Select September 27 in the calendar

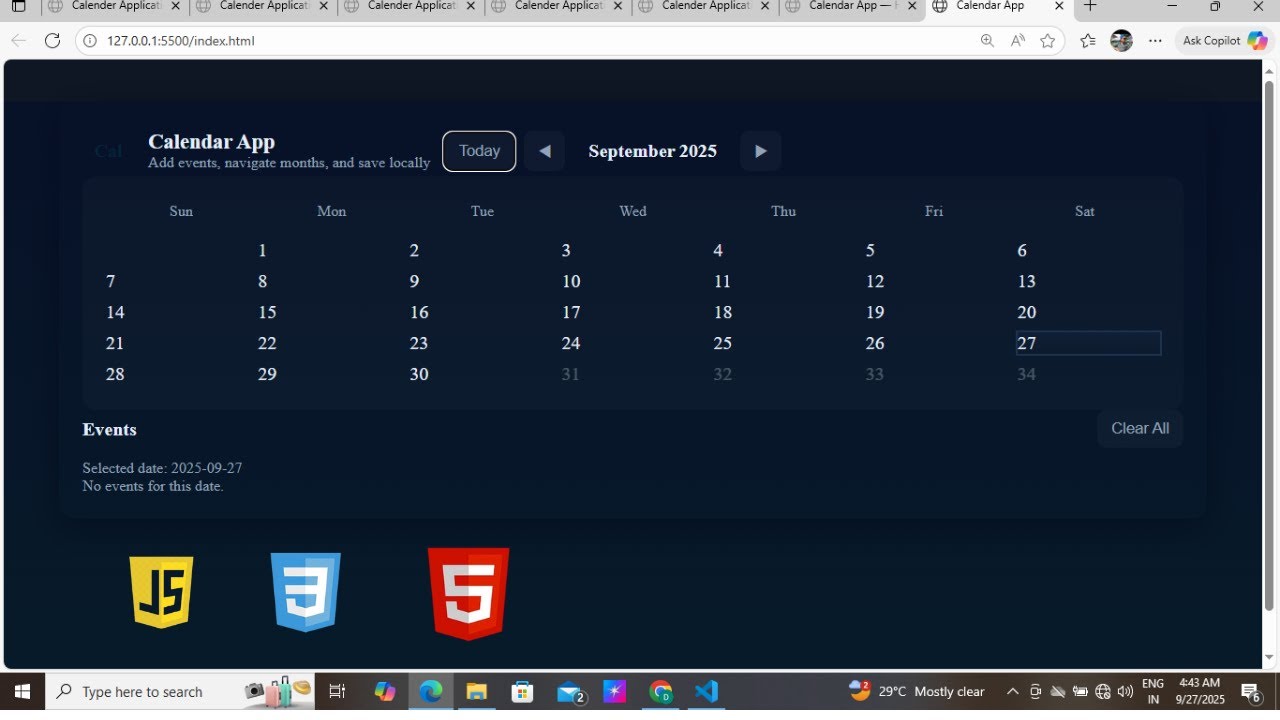1088,343
